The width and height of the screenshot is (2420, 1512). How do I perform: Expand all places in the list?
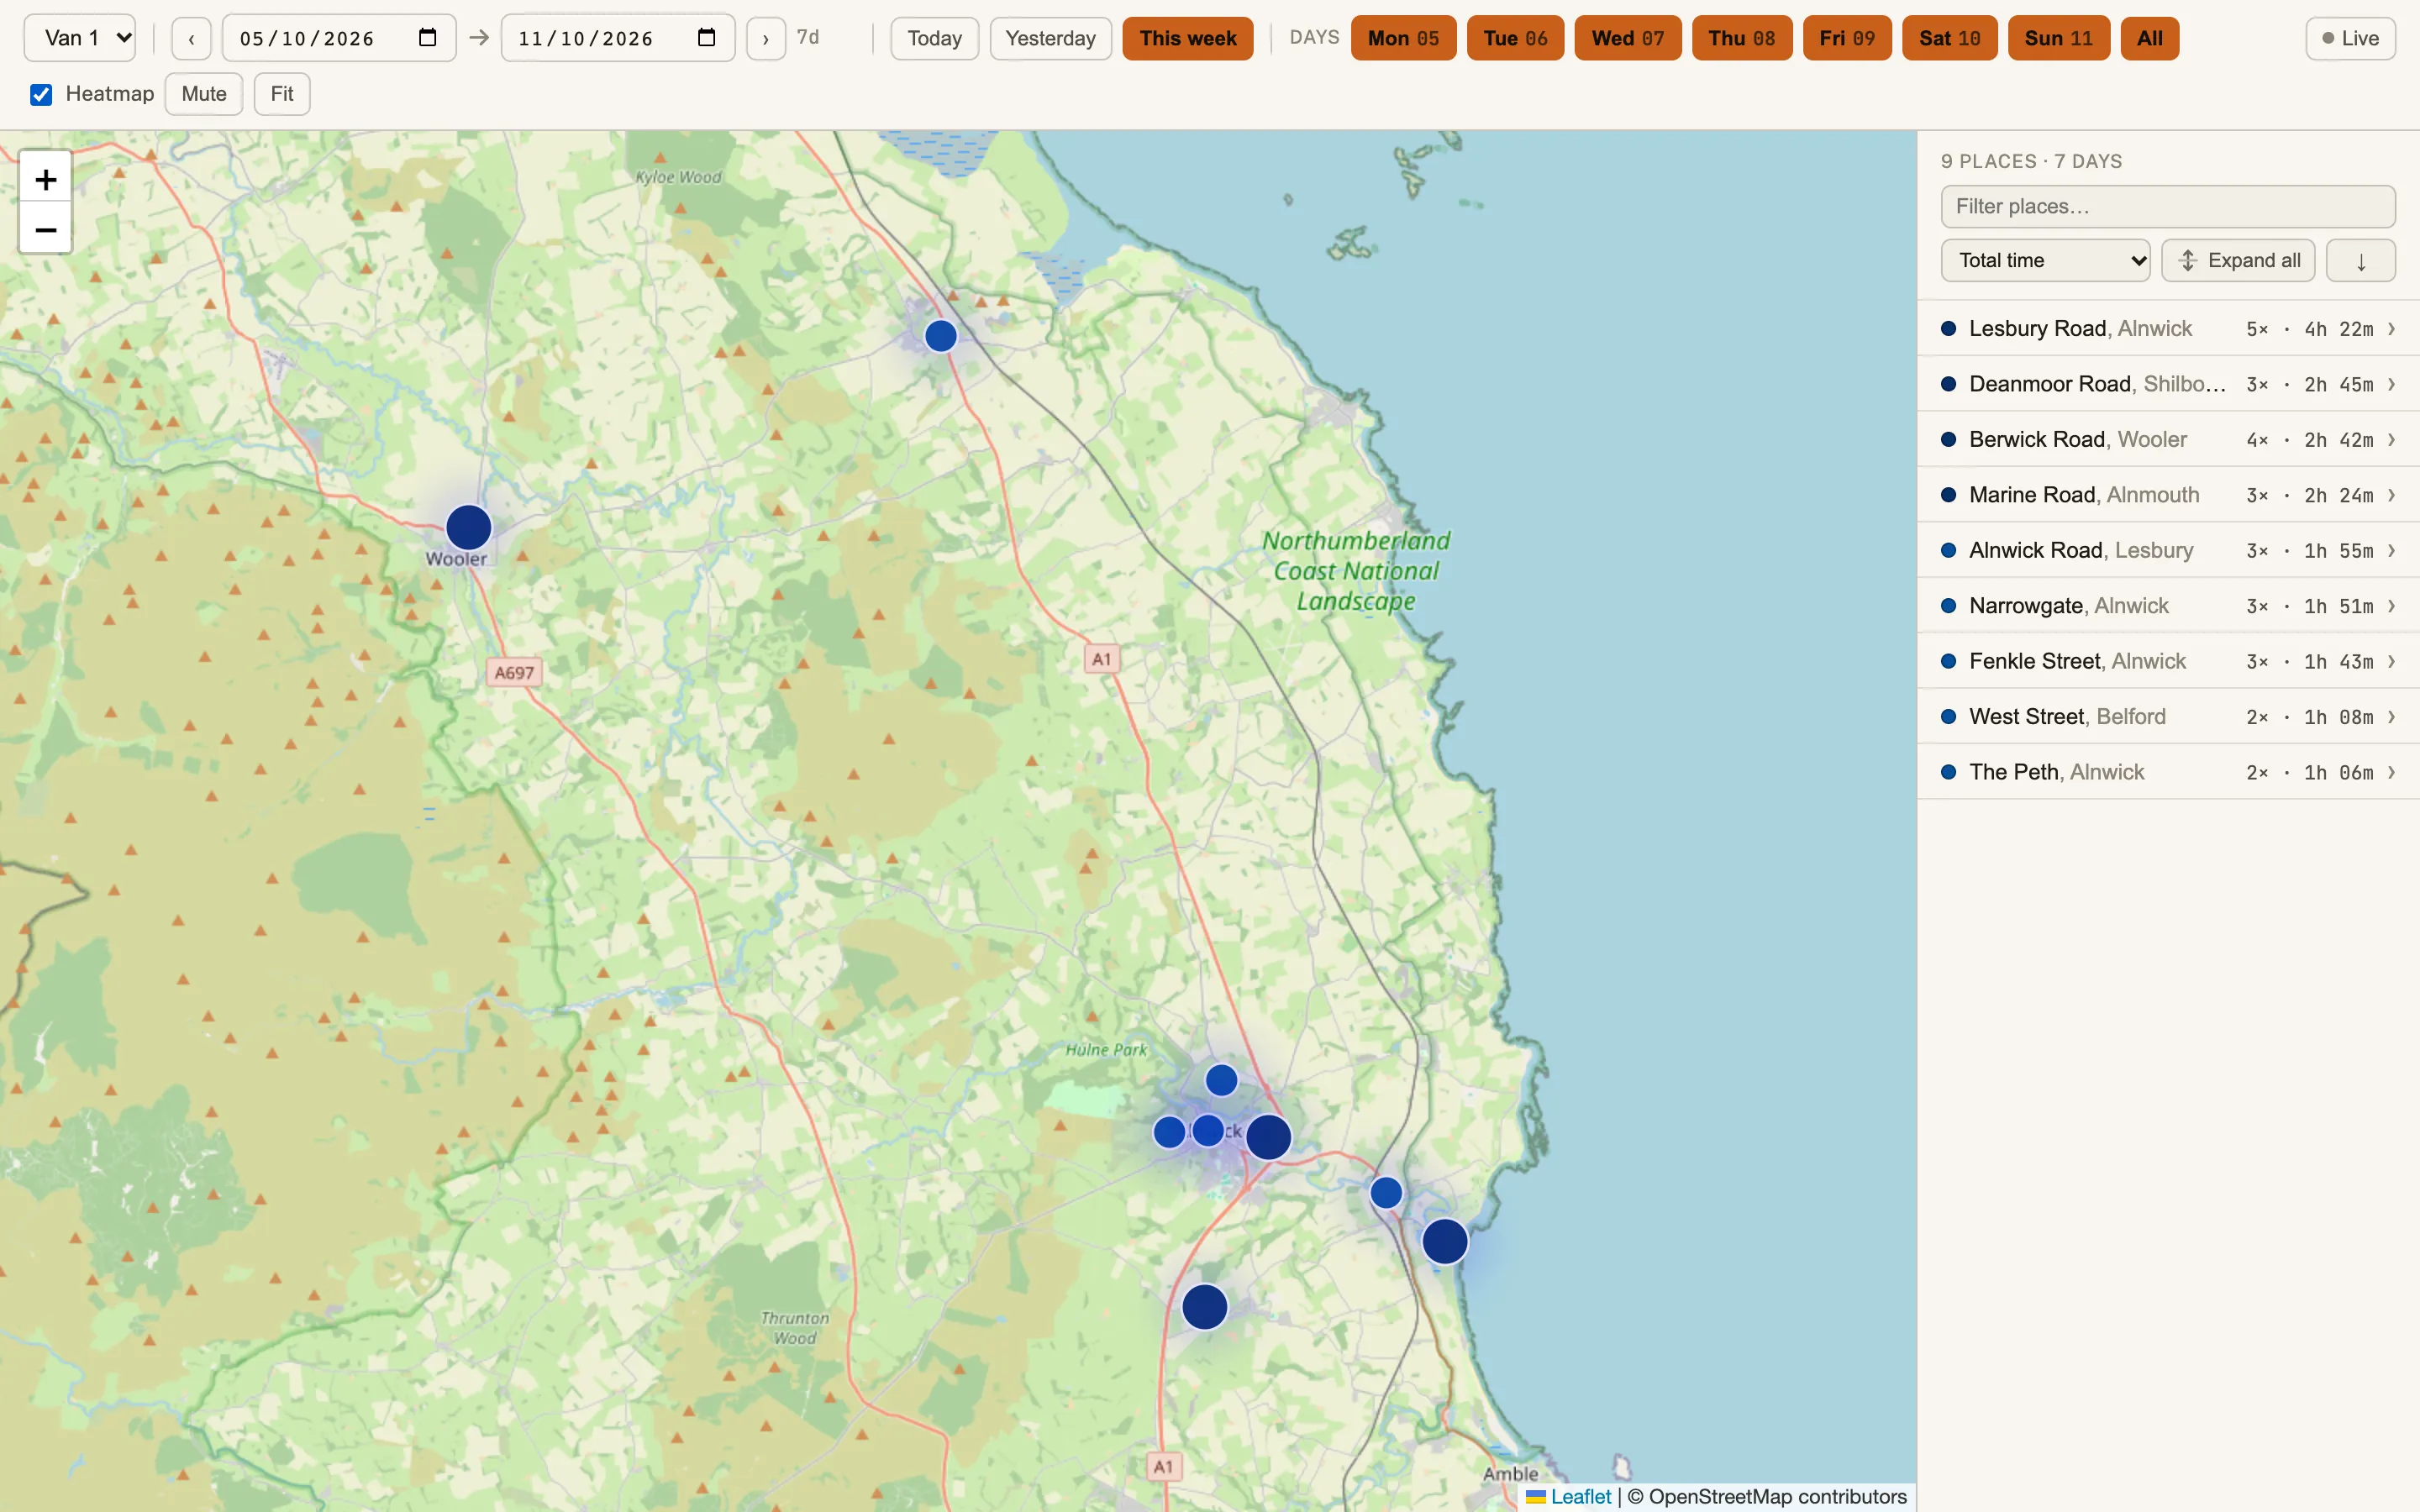point(2238,261)
